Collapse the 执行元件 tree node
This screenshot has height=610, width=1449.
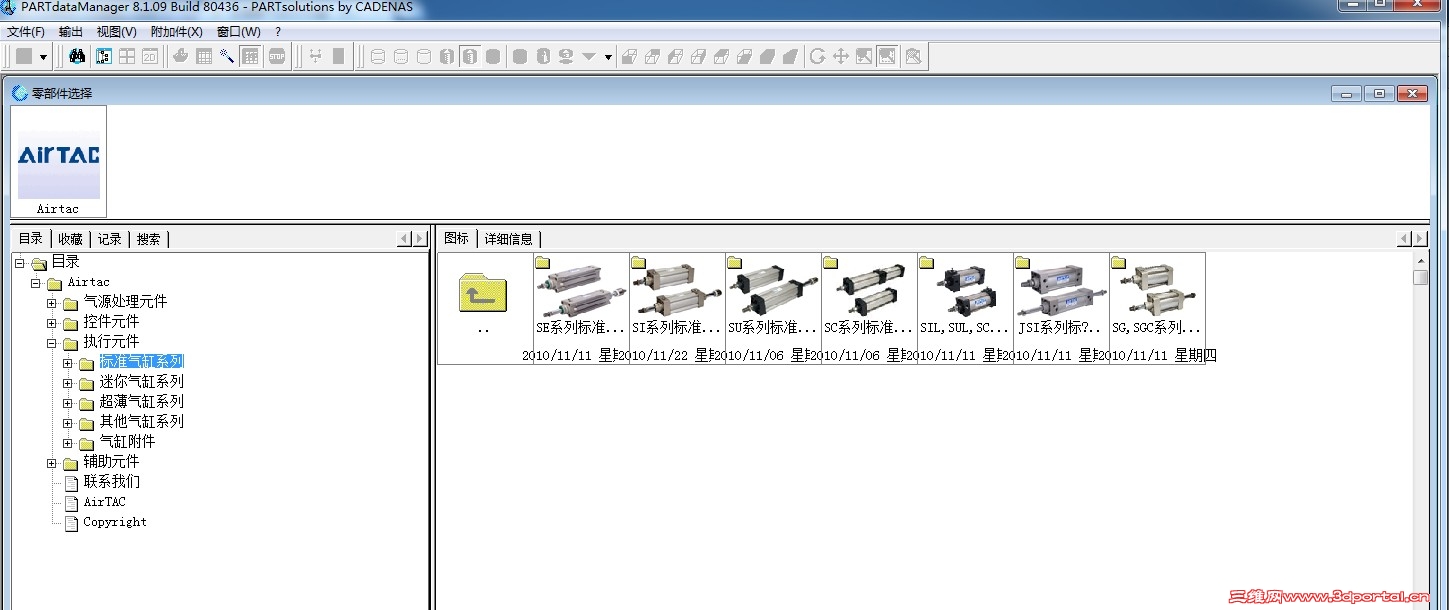(x=52, y=343)
